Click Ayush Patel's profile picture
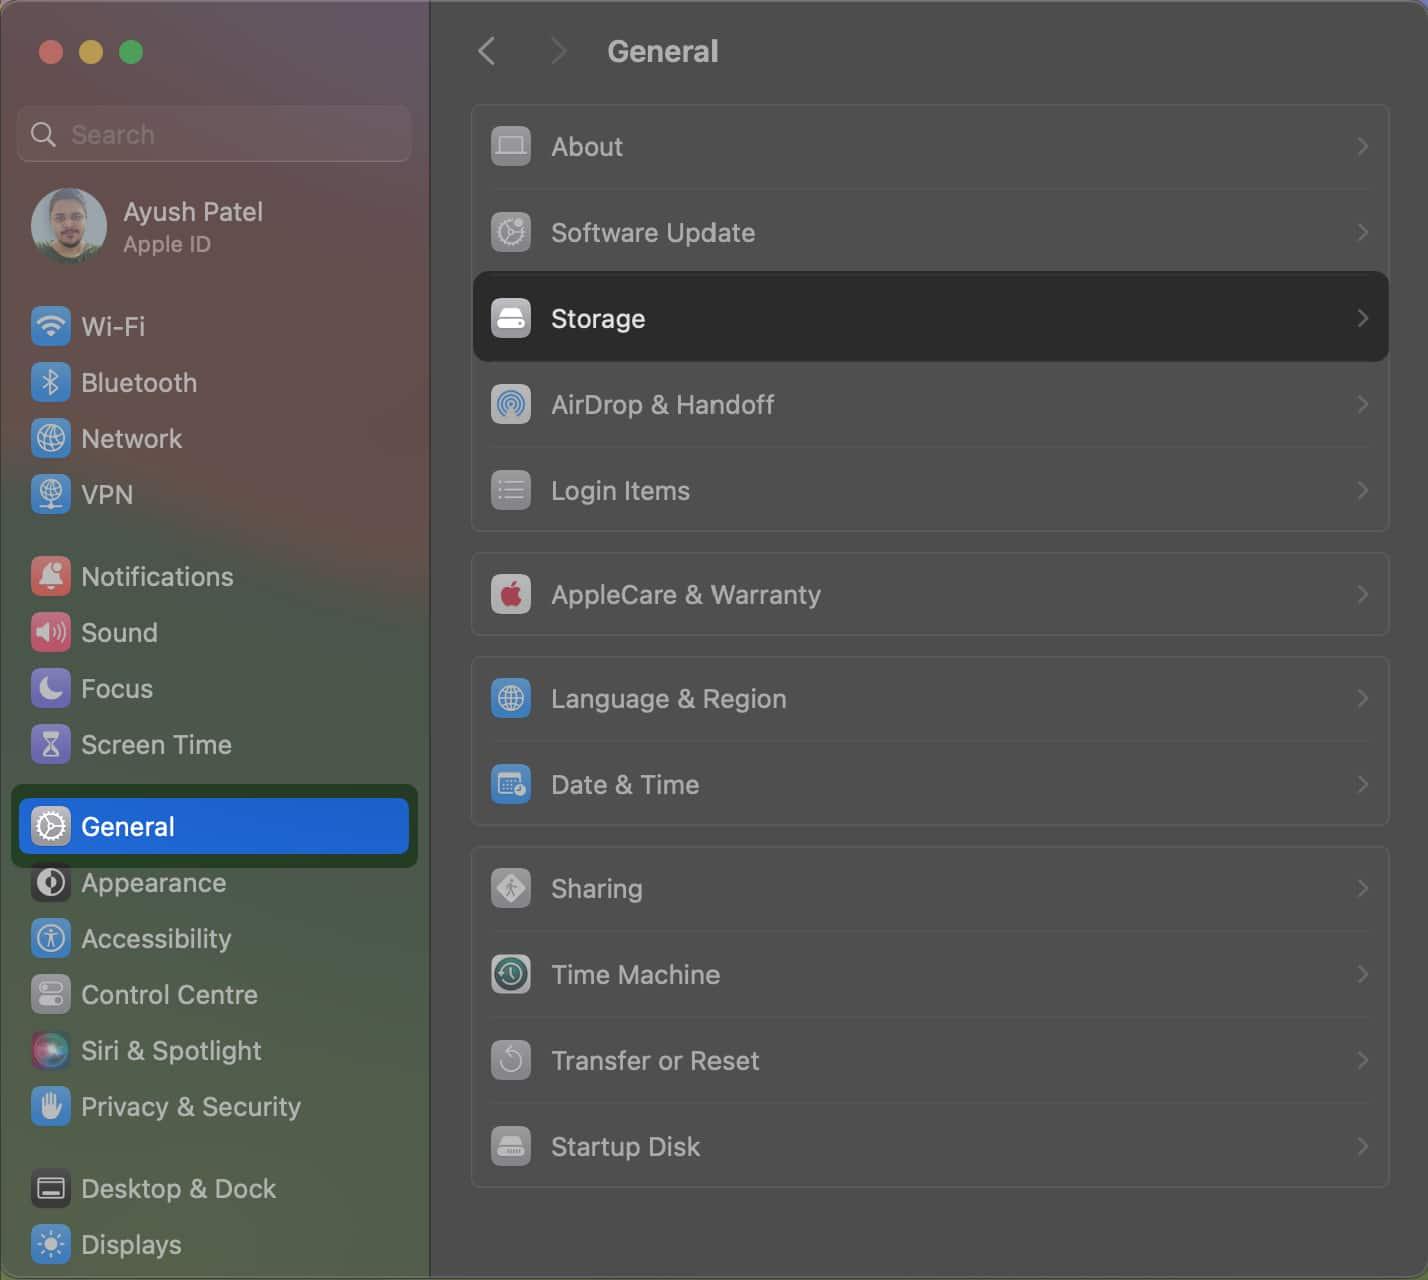 click(69, 226)
